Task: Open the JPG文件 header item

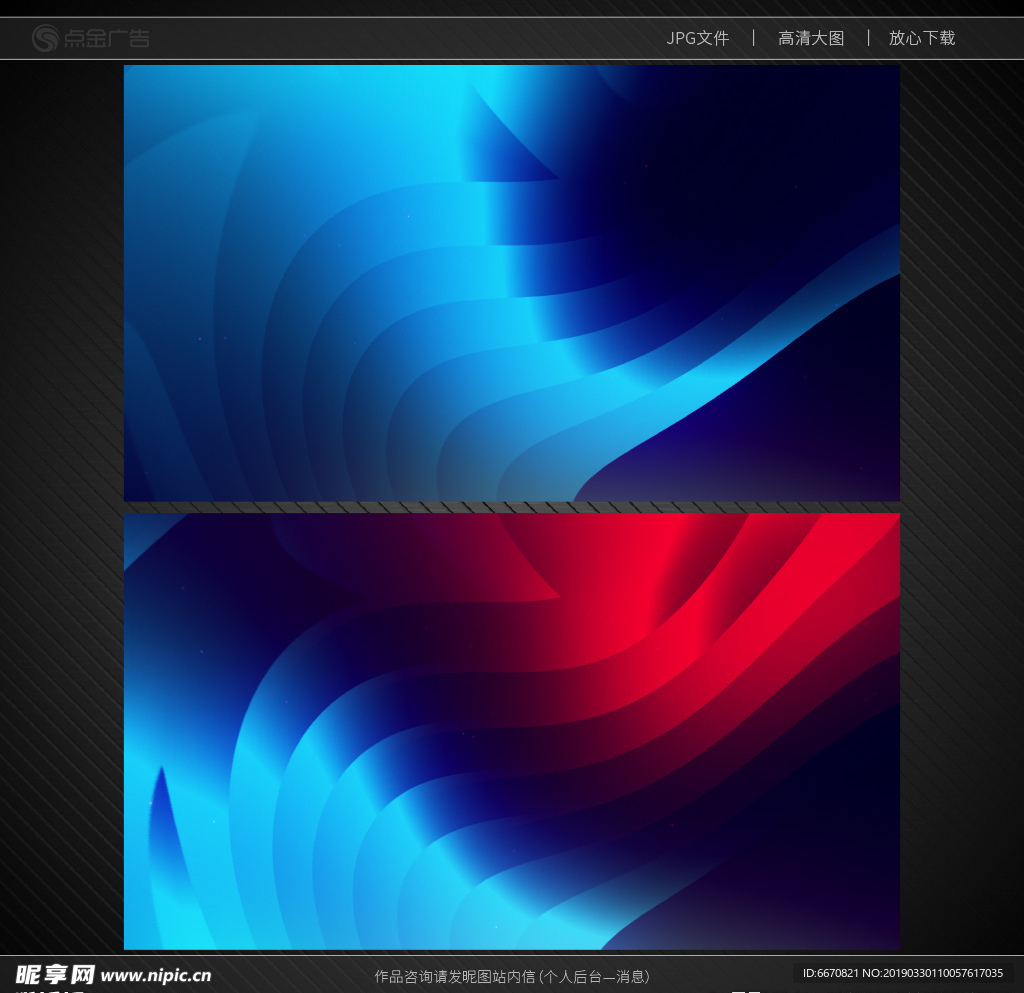Action: click(698, 38)
